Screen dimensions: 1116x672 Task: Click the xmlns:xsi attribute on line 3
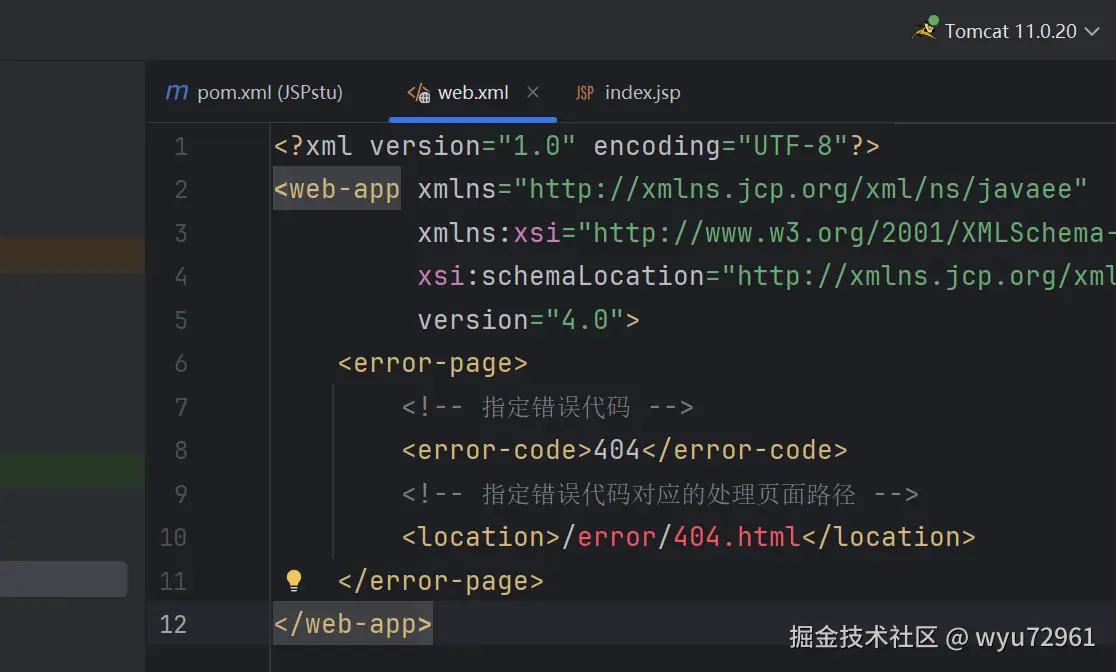(x=489, y=233)
